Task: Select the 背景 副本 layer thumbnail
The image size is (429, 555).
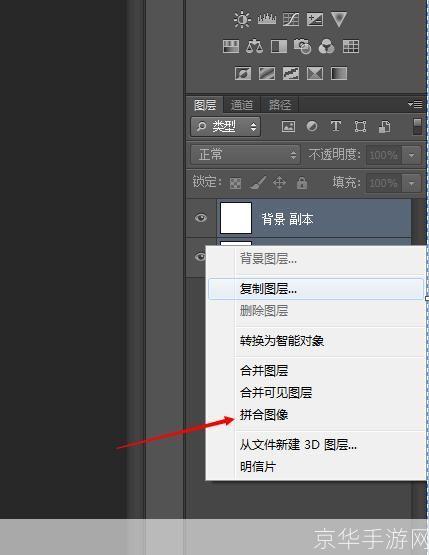Action: click(236, 218)
